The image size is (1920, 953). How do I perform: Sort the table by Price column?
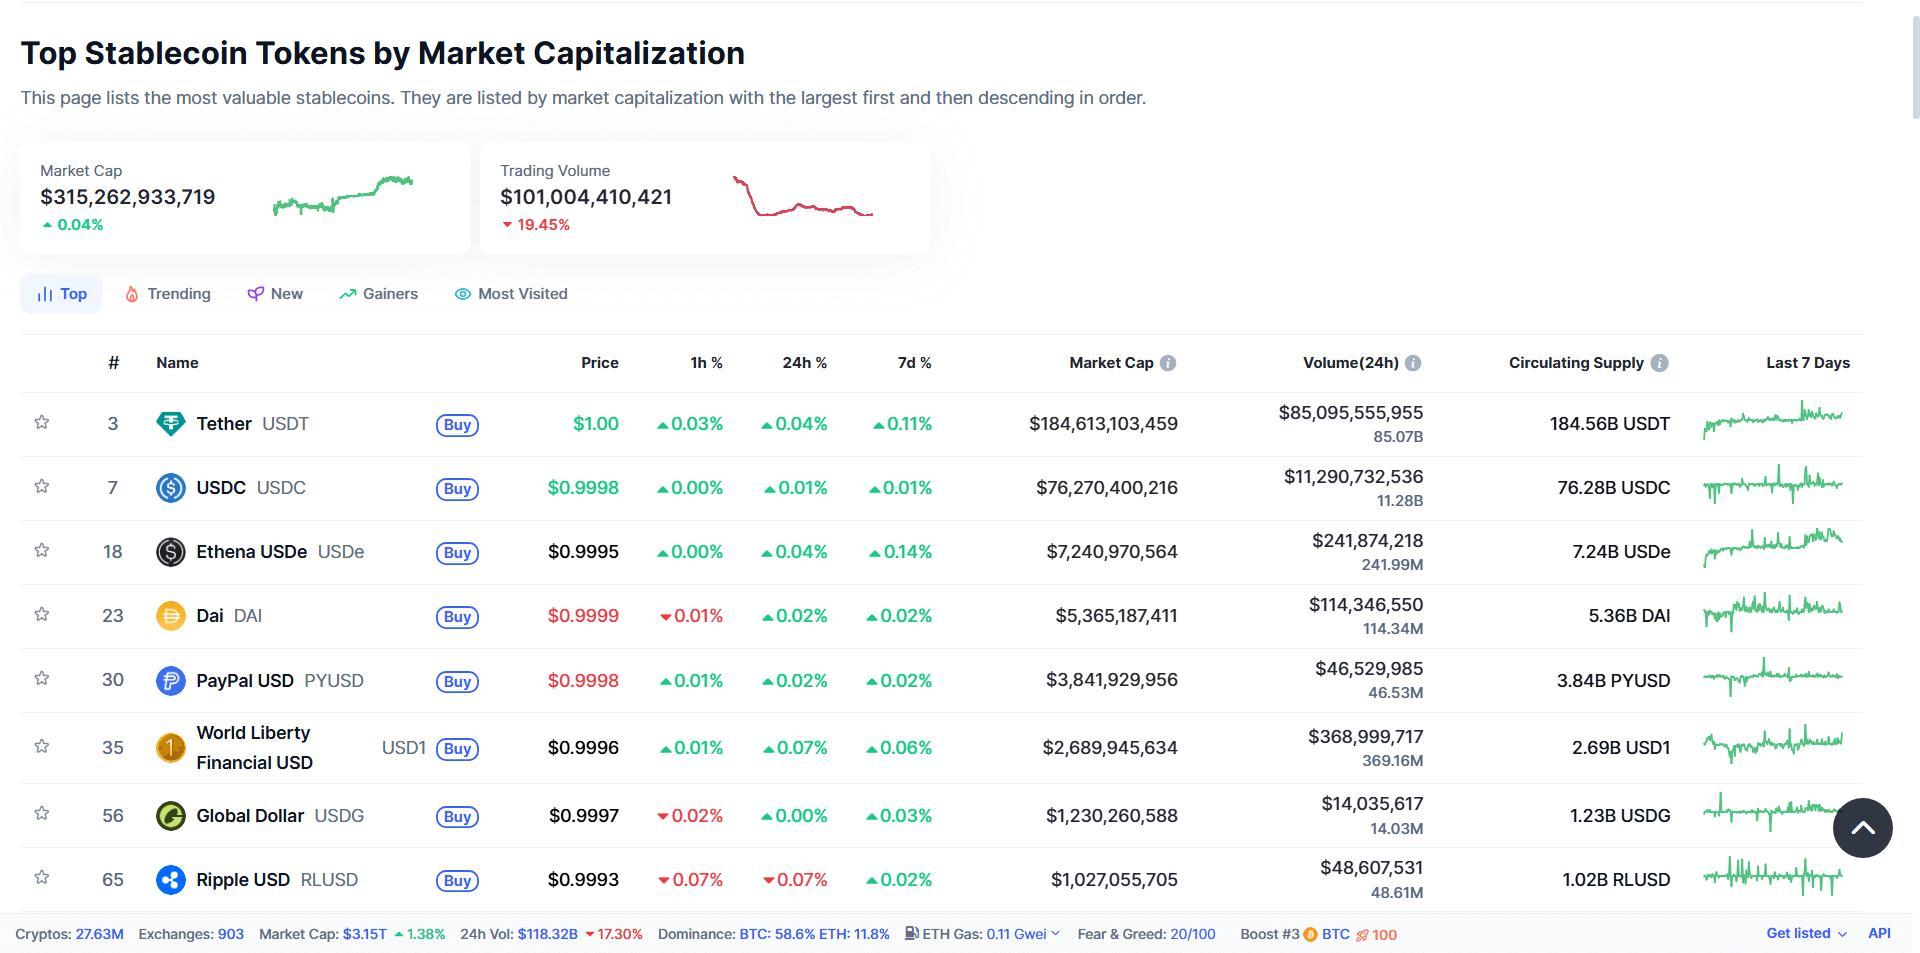tap(599, 363)
